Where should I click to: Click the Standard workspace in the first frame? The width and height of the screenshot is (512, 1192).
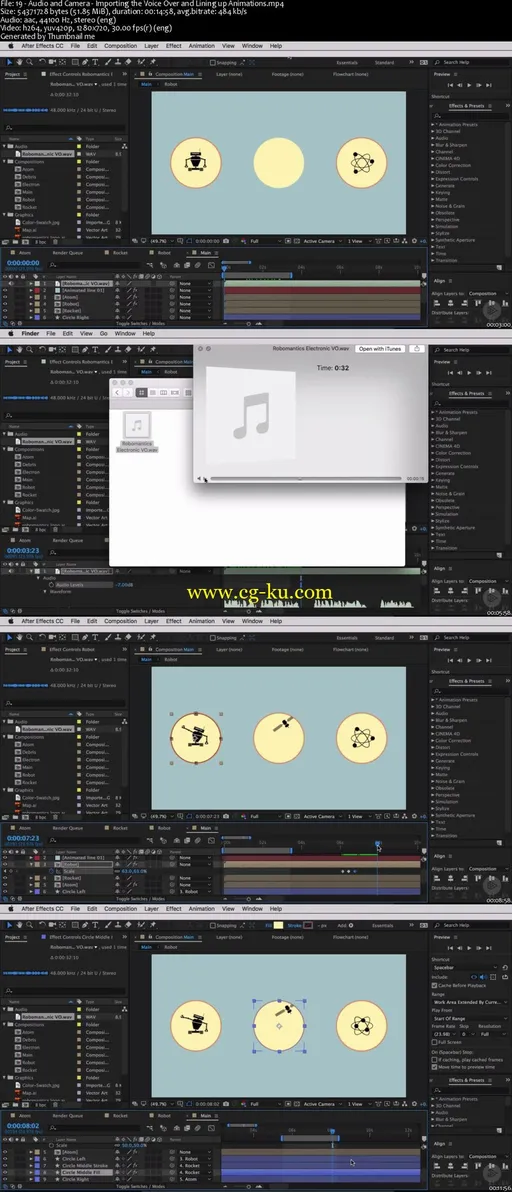tap(384, 62)
